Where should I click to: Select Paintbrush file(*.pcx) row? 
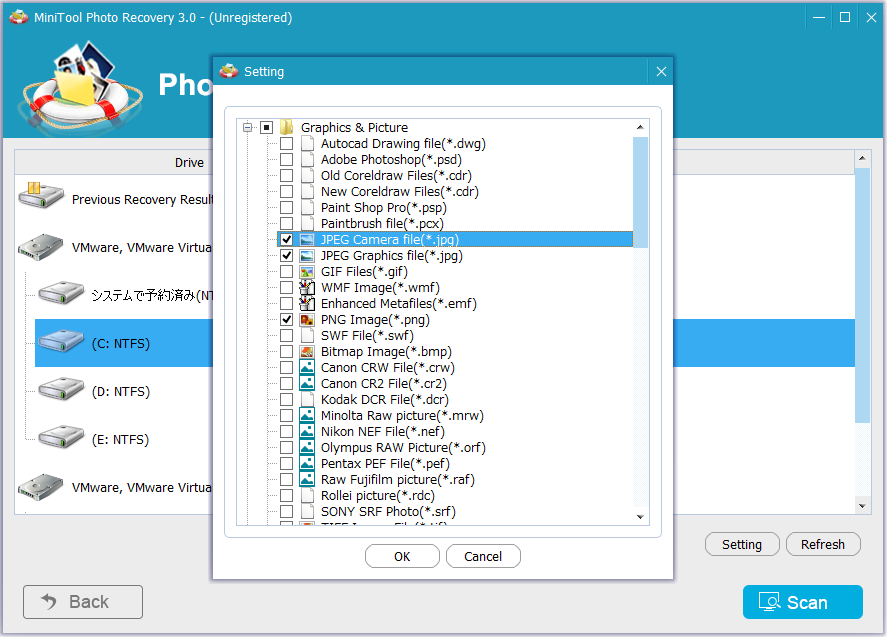pyautogui.click(x=382, y=223)
